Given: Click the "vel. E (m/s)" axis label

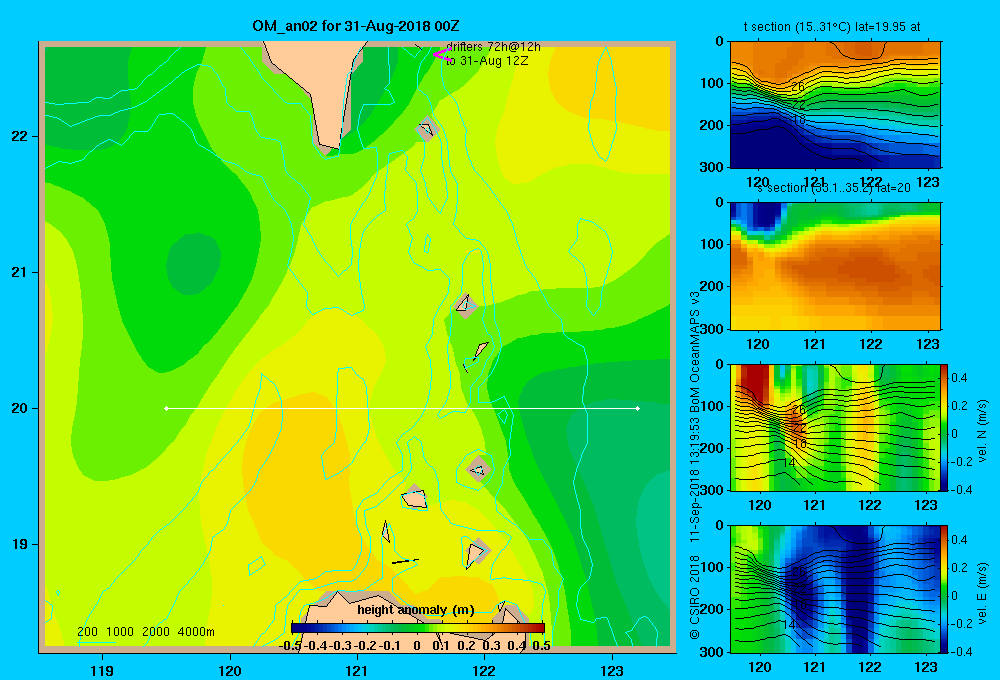Looking at the screenshot, I should 982,592.
